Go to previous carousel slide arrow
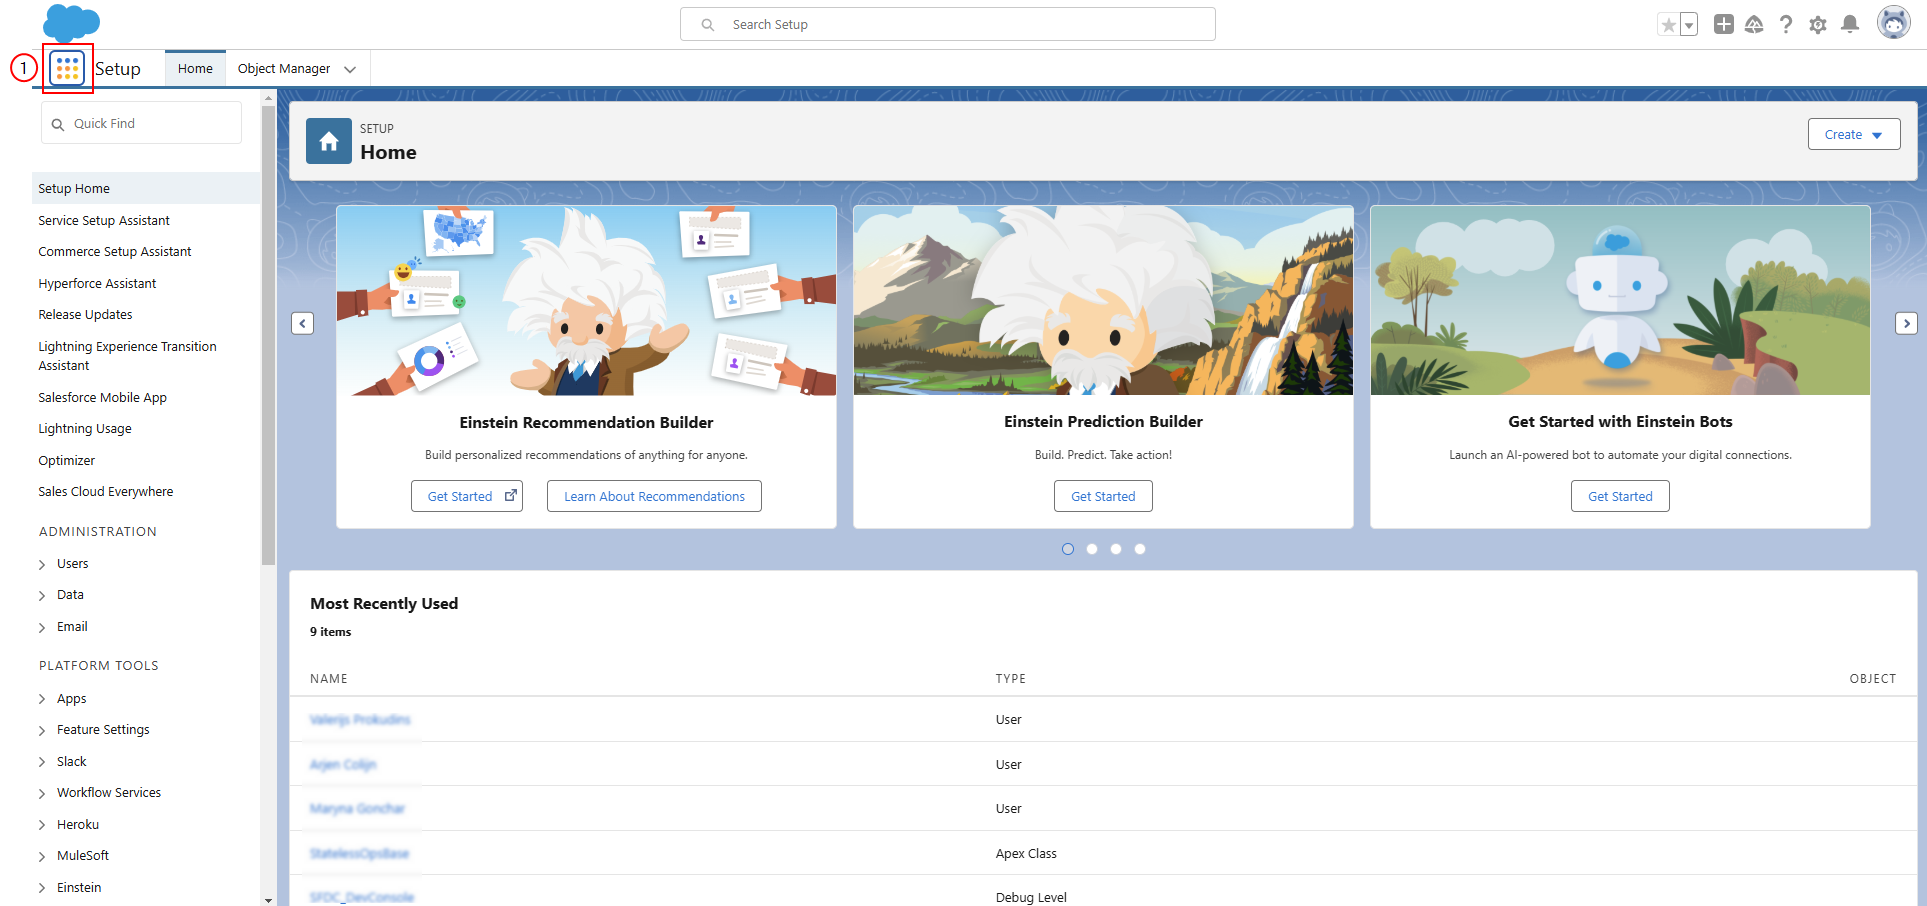 [303, 323]
